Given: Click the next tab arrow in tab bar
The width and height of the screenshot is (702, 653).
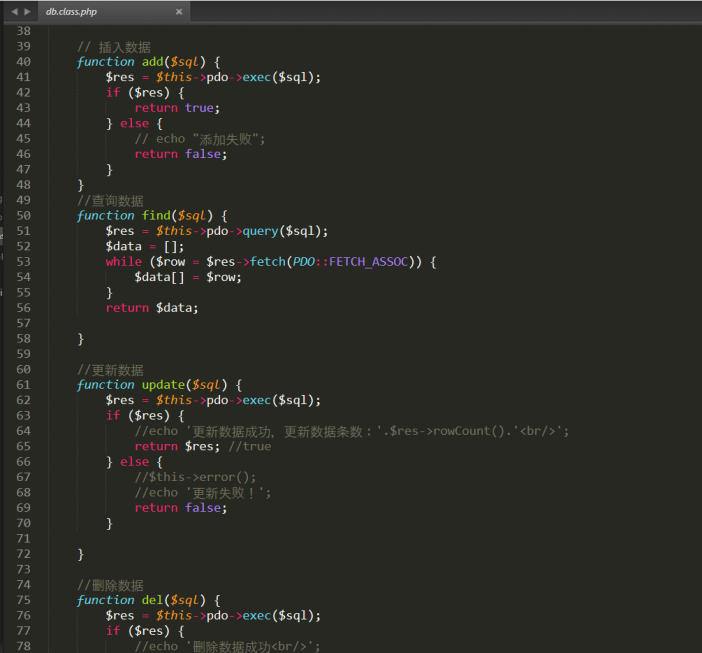Looking at the screenshot, I should [27, 12].
